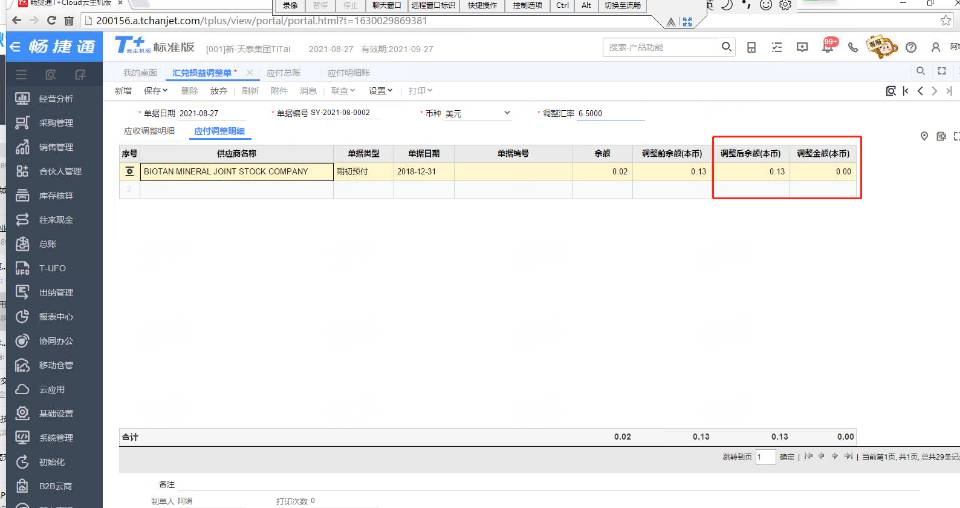
Task: Click the phone support icon
Action: point(852,47)
